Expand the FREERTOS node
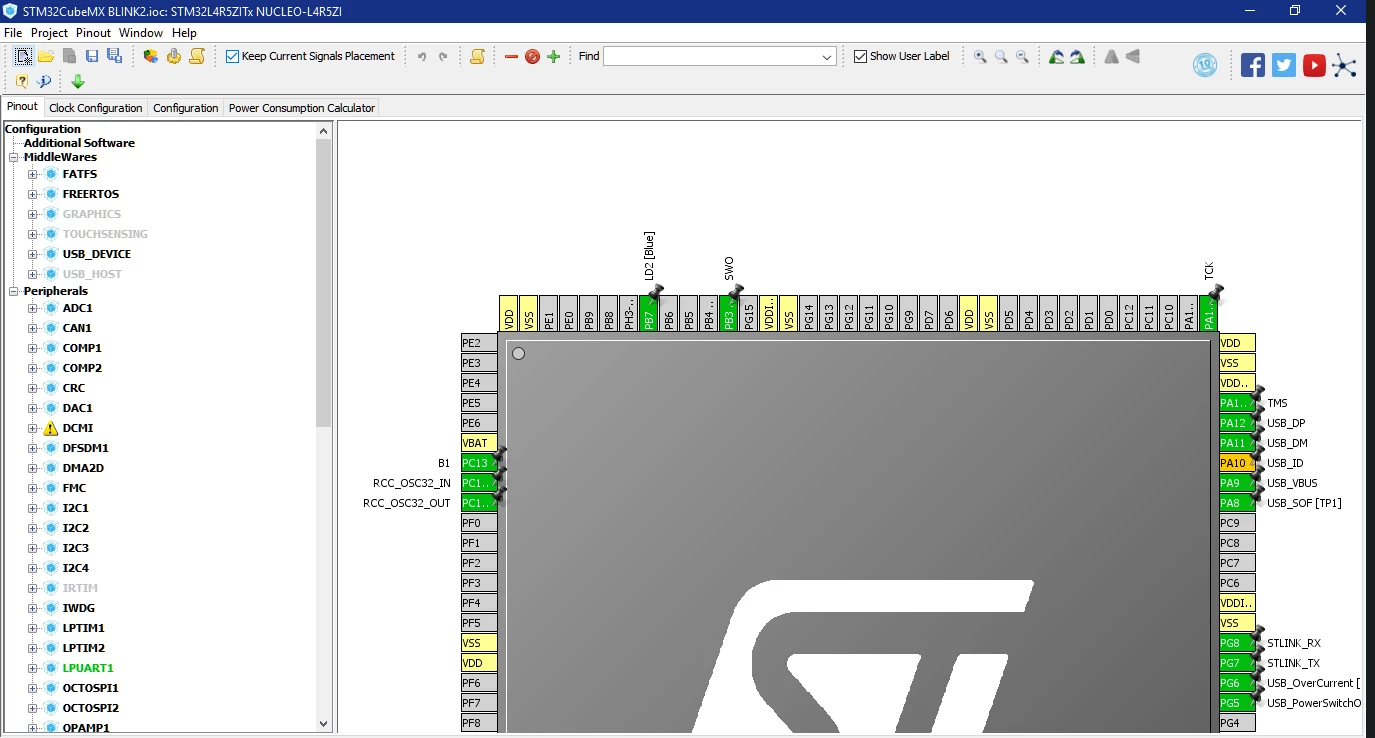The image size is (1375, 738). (x=32, y=194)
